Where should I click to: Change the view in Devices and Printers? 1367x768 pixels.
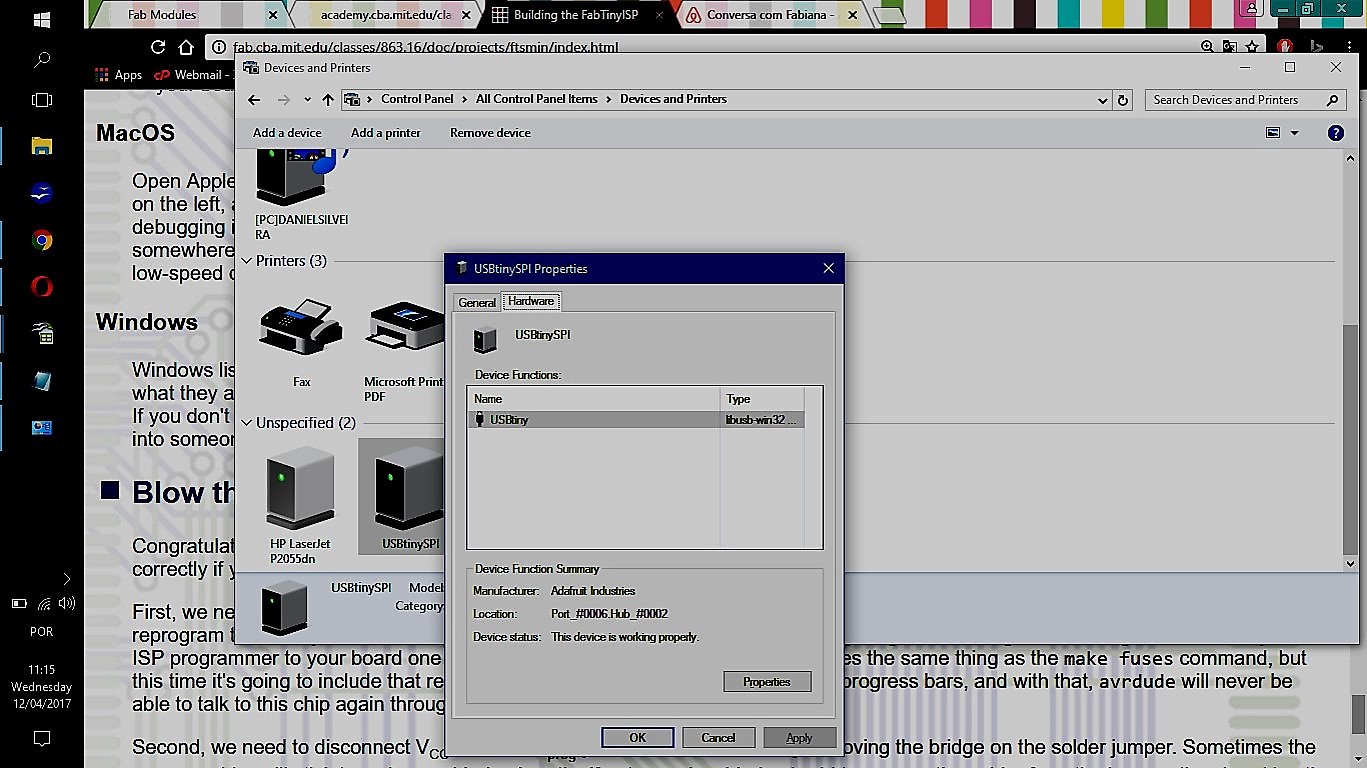point(1273,133)
